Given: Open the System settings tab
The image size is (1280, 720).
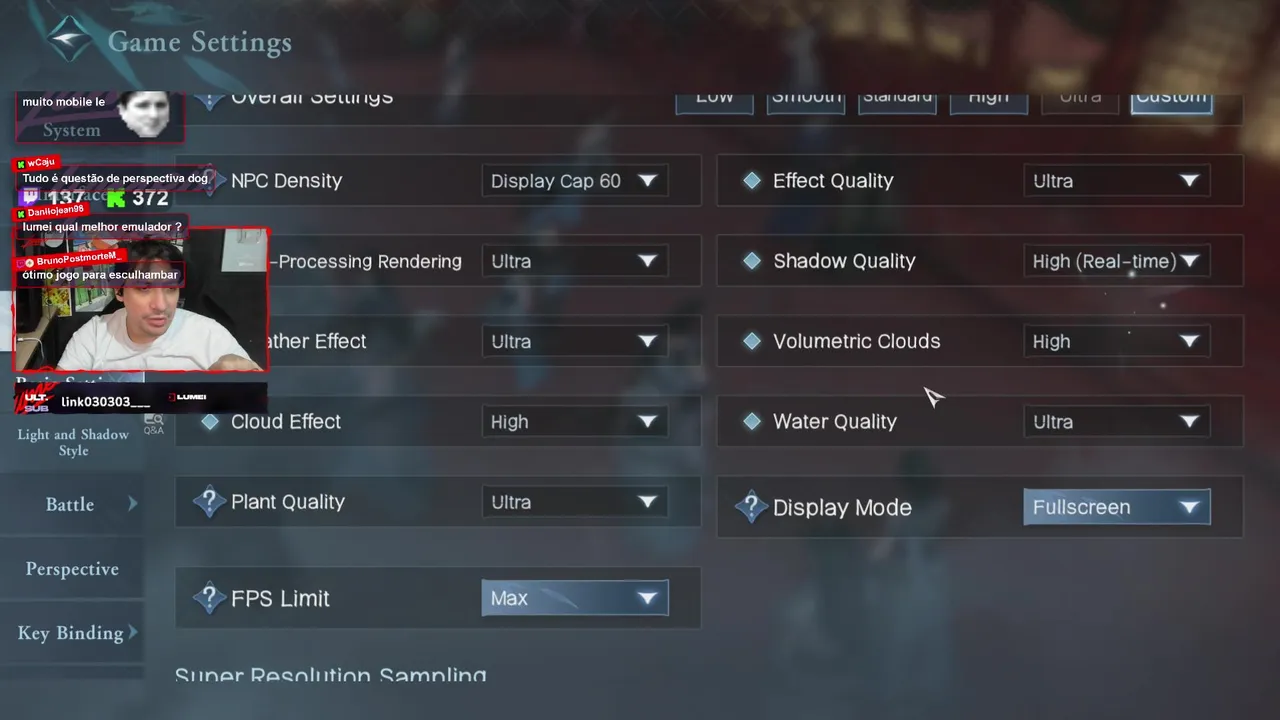Looking at the screenshot, I should (x=71, y=130).
